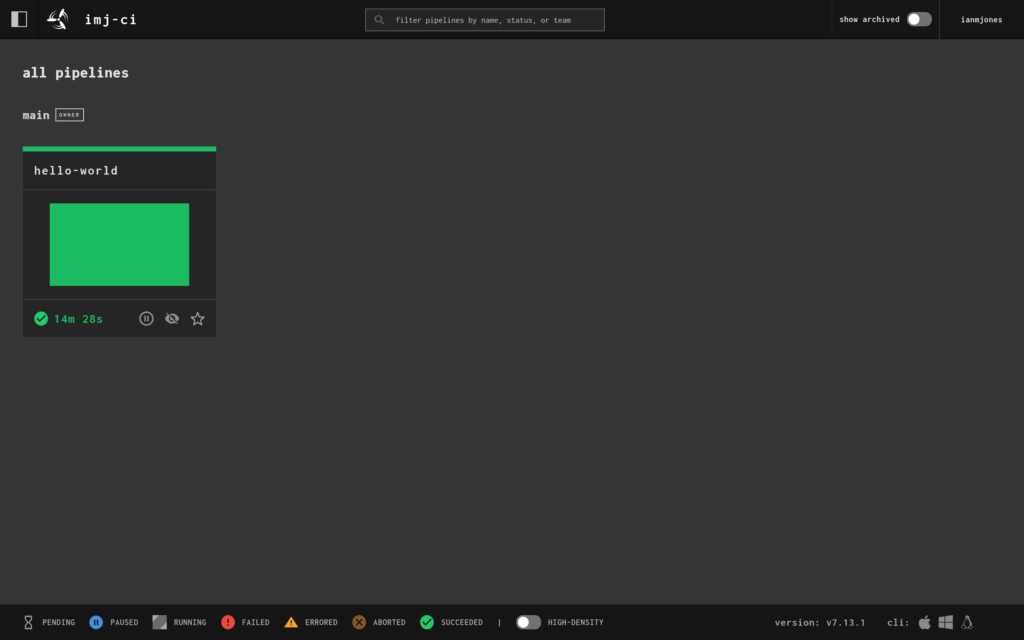Image resolution: width=1024 pixels, height=640 pixels.
Task: Click the 14m 28s duration text
Action: pyautogui.click(x=78, y=319)
